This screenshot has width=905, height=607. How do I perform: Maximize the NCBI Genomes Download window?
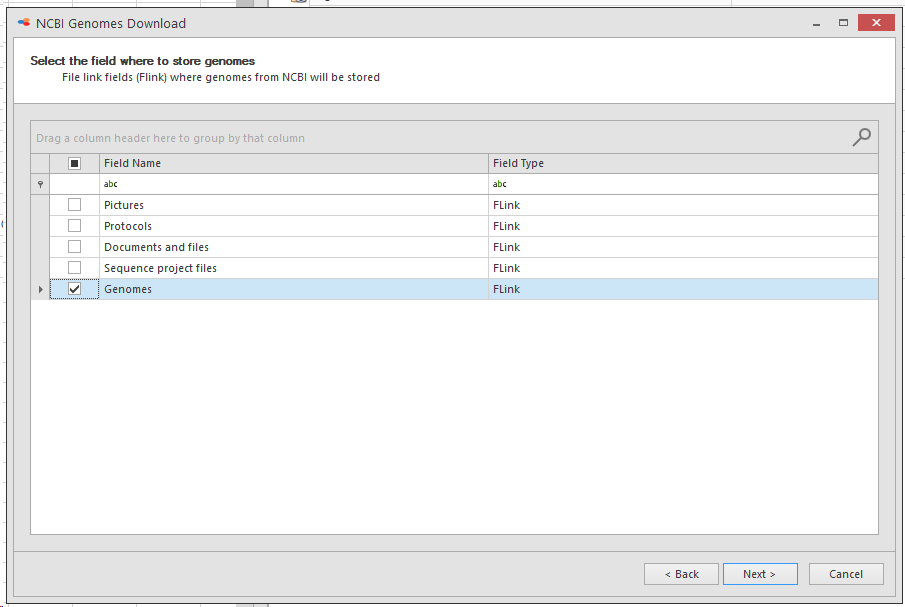(x=843, y=23)
